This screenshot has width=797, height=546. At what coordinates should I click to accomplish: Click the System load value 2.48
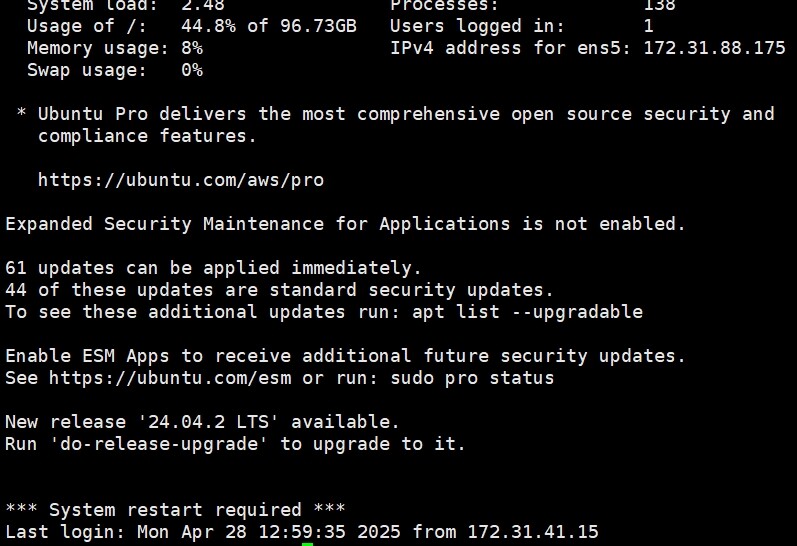pyautogui.click(x=202, y=5)
